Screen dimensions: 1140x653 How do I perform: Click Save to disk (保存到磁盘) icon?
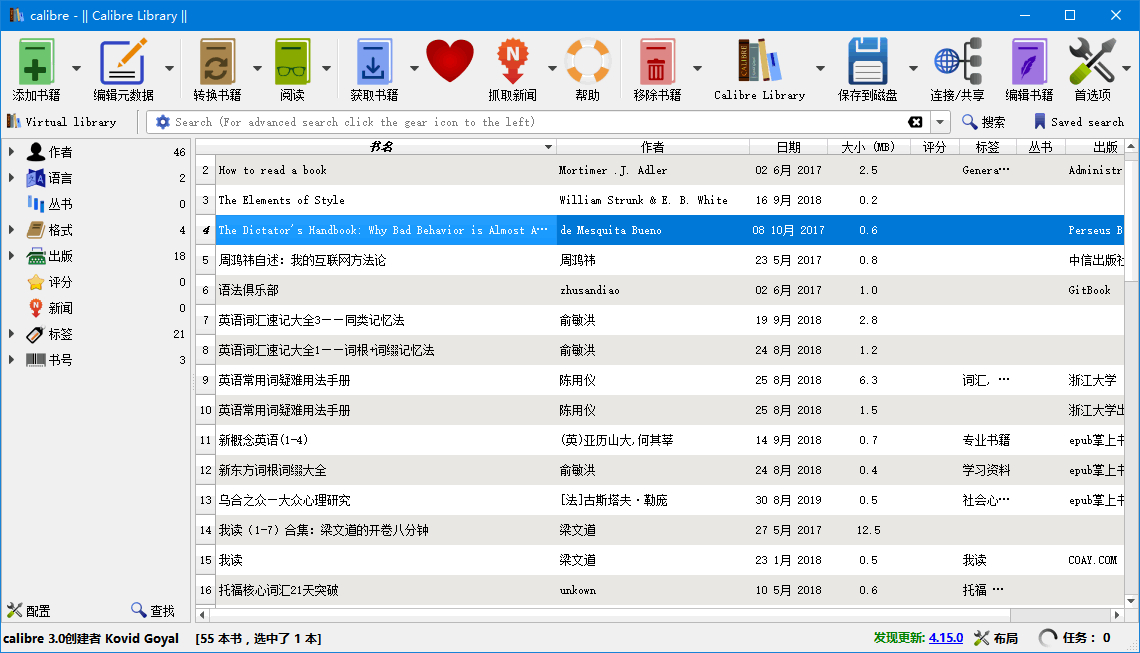[867, 63]
